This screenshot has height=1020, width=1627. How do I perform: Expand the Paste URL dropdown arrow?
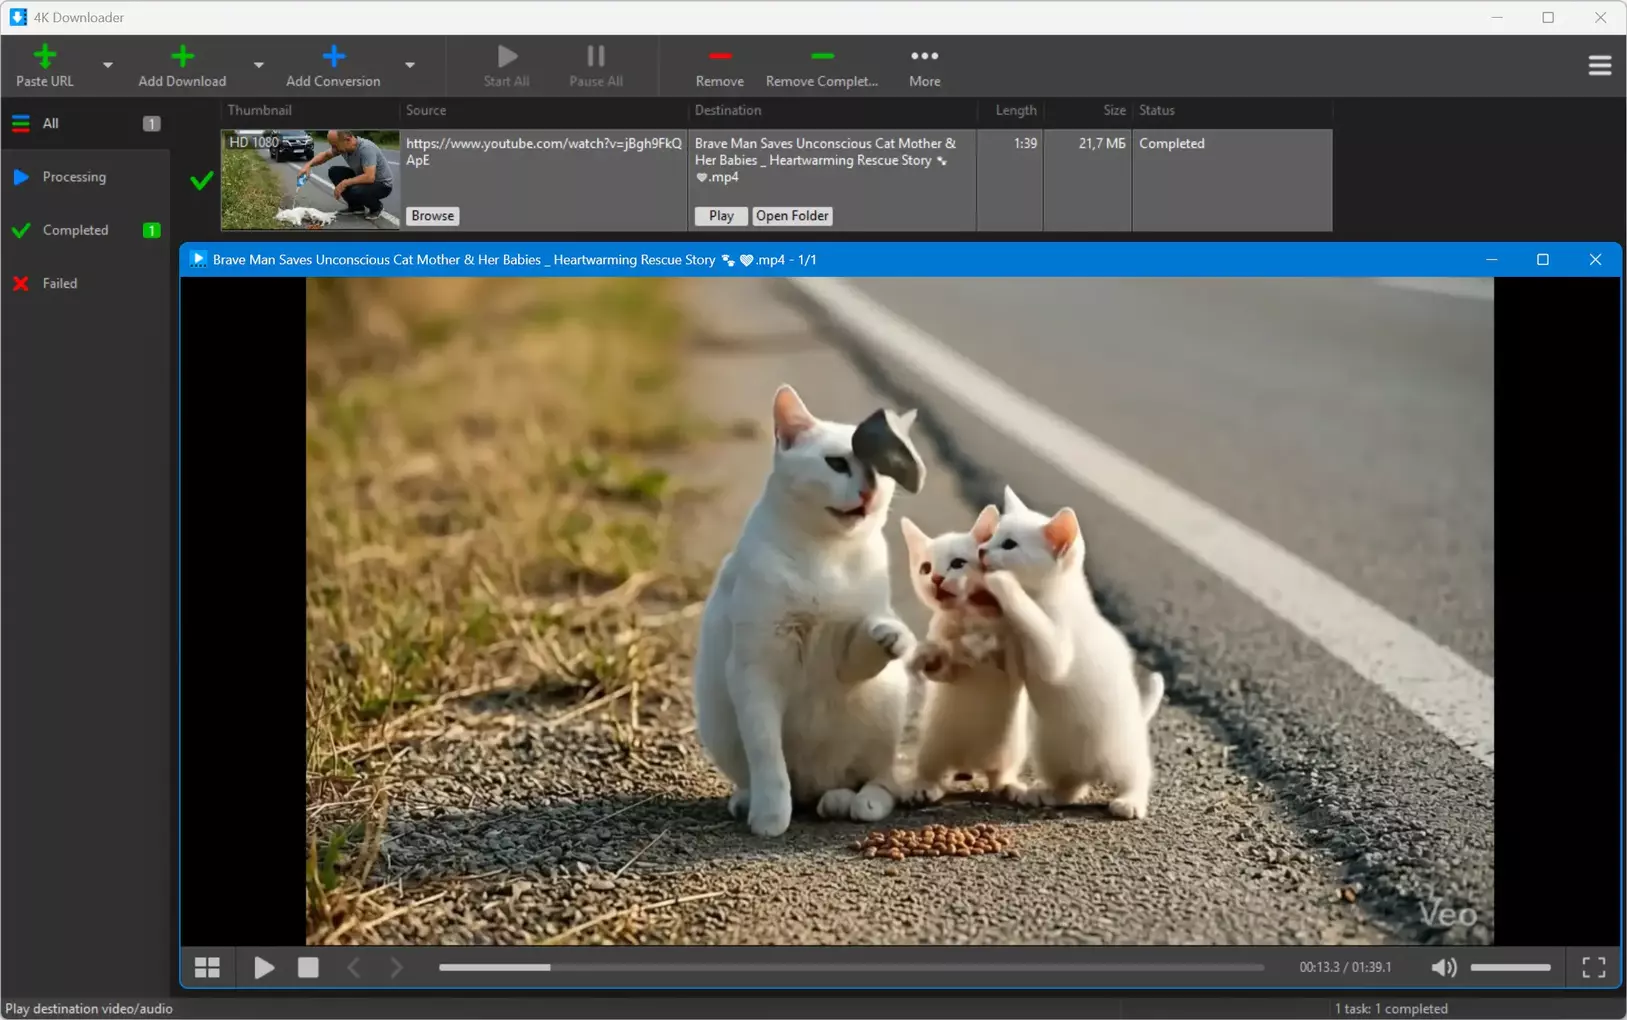coord(108,66)
